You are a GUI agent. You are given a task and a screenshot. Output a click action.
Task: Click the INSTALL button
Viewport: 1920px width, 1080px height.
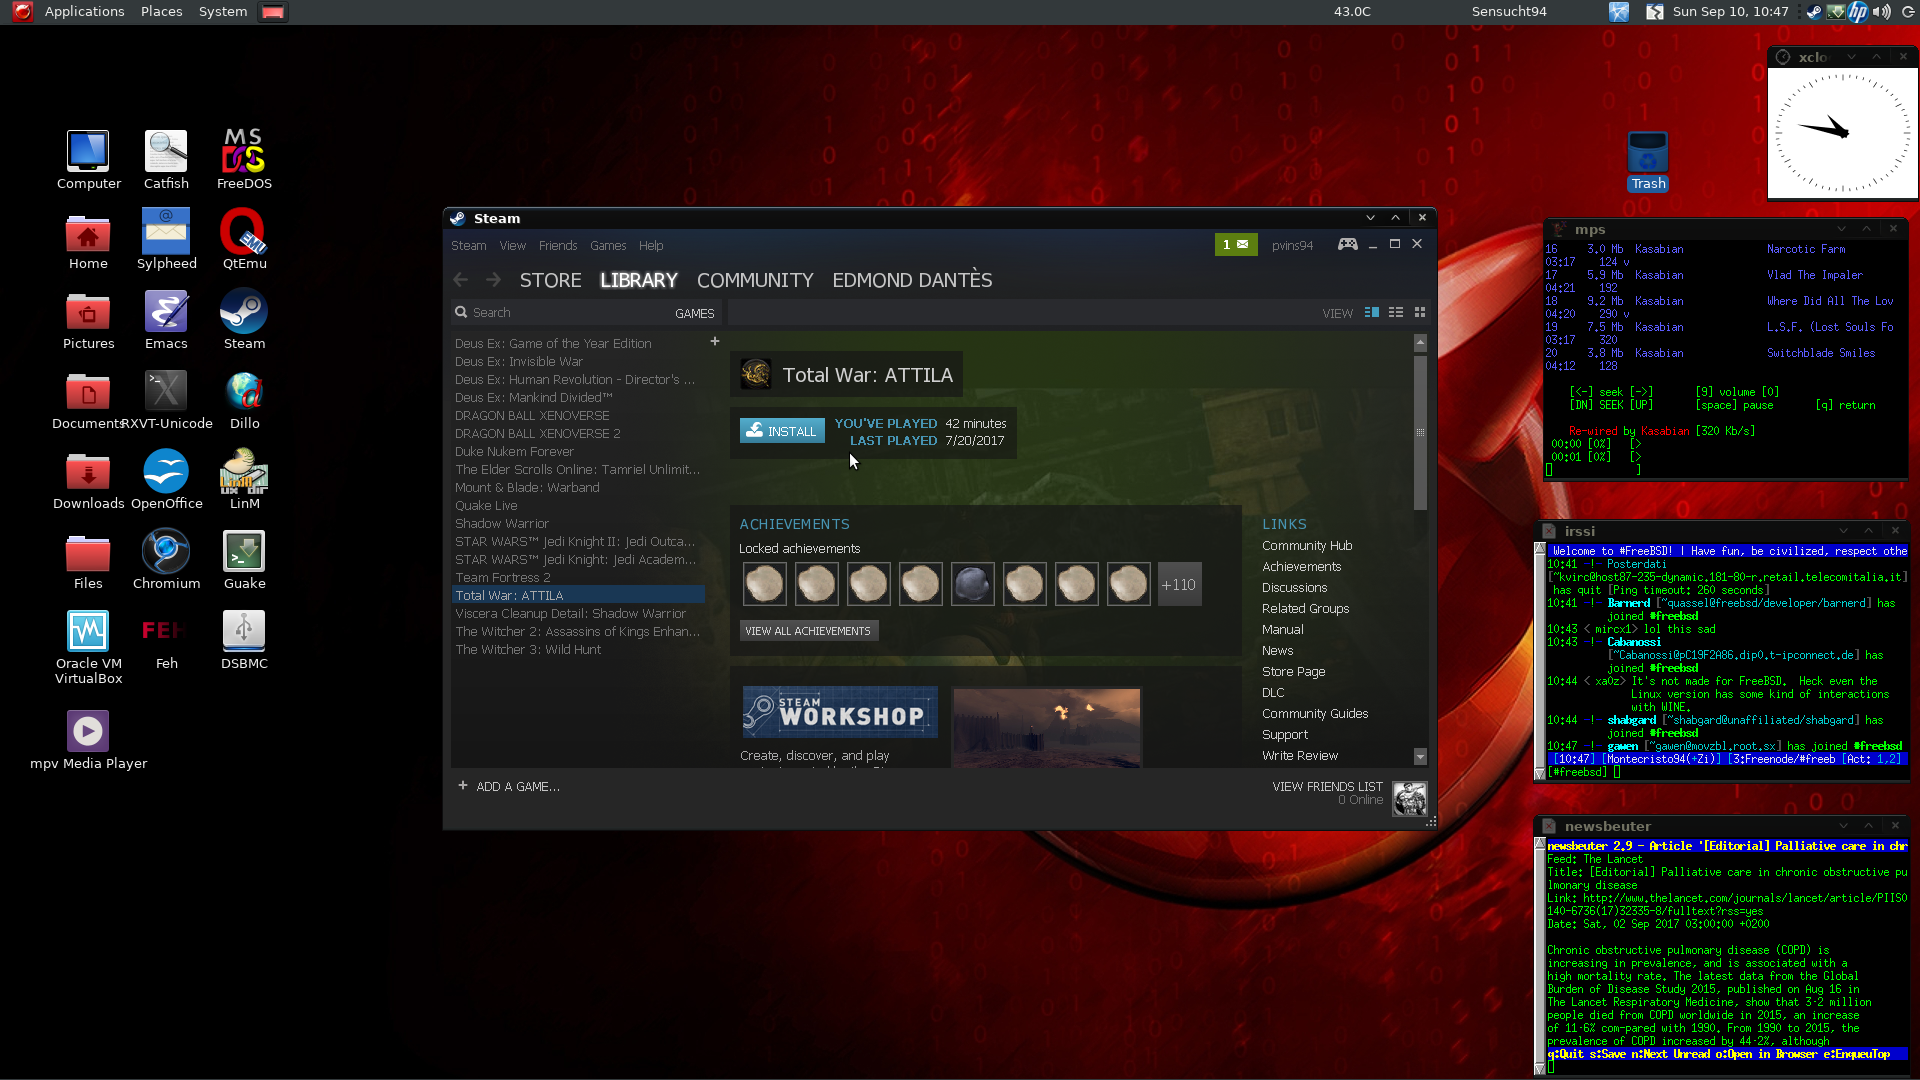coord(782,431)
